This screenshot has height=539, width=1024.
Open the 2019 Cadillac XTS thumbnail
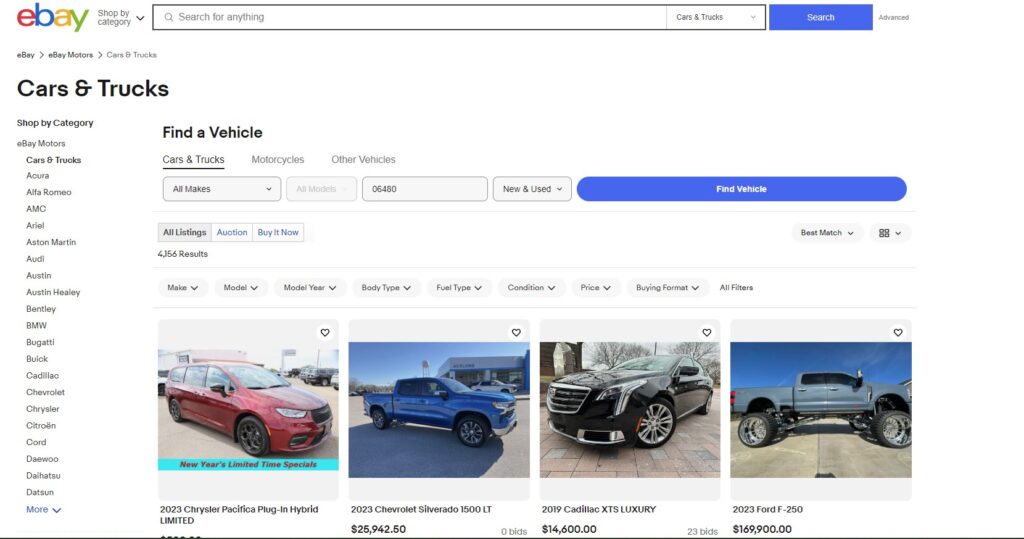(x=629, y=410)
